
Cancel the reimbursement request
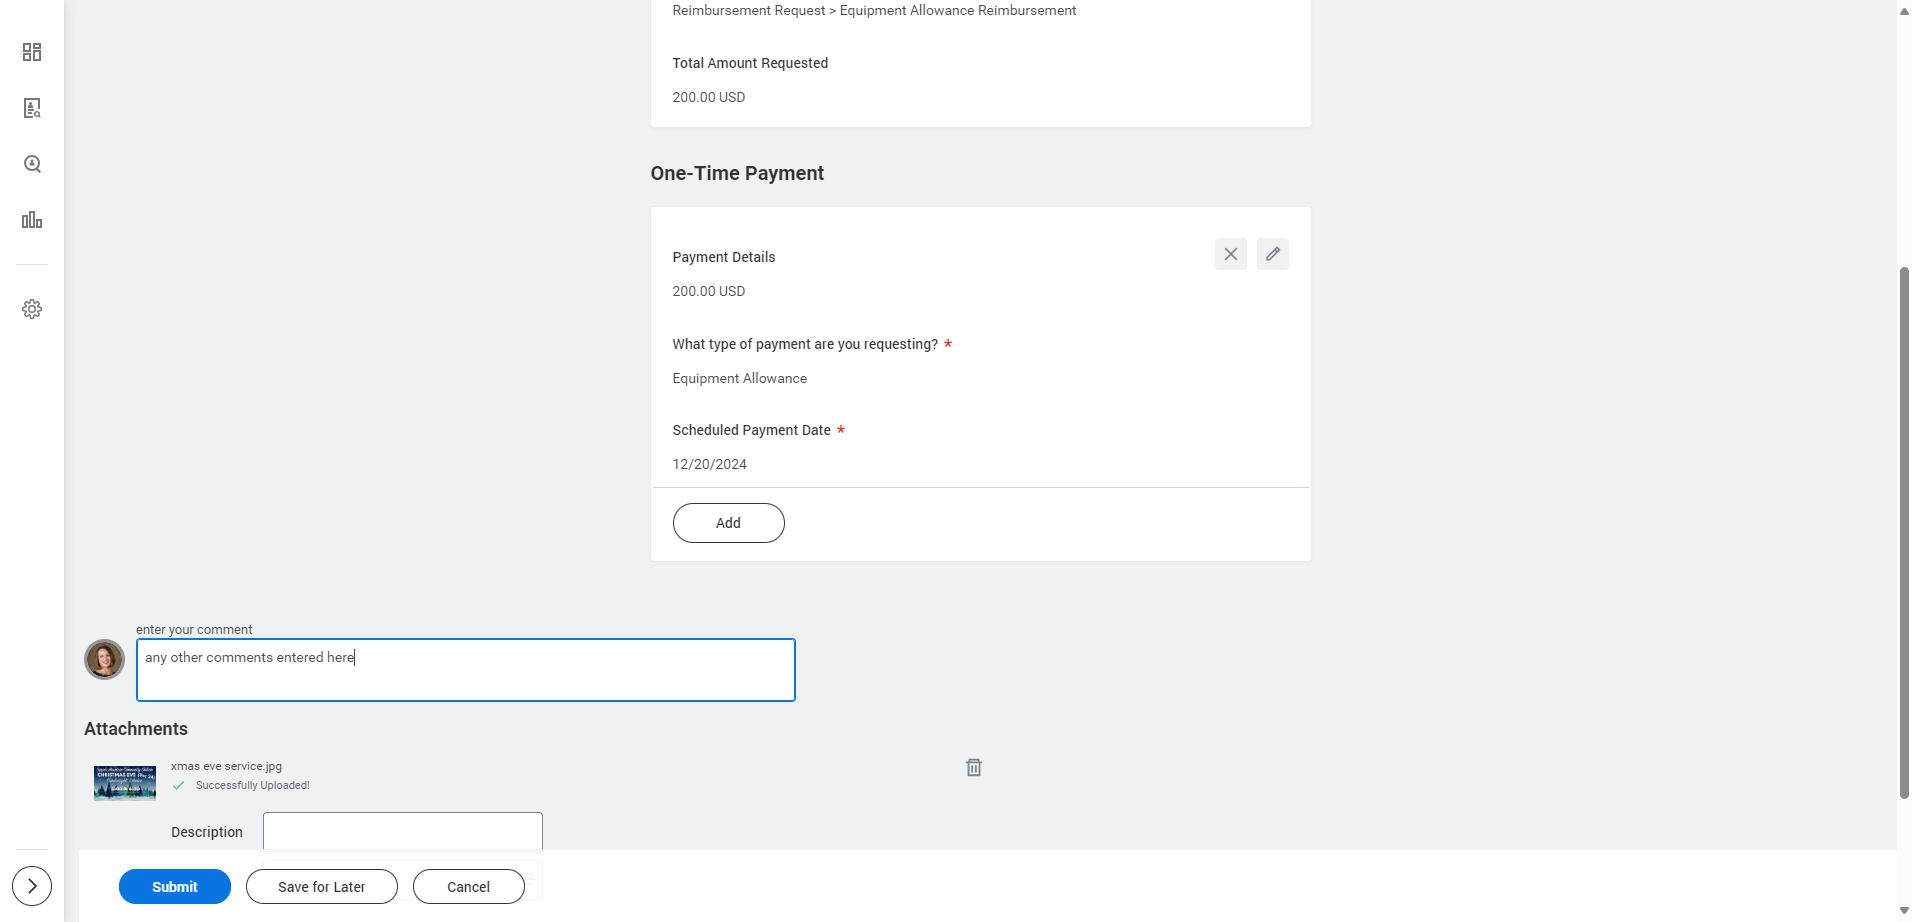(x=469, y=887)
